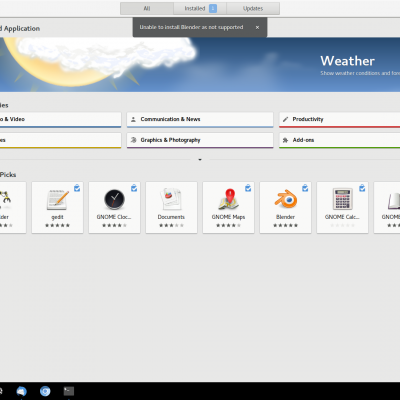The image size is (400, 400).
Task: Click the Chromium icon in the taskbar
Action: [45, 391]
